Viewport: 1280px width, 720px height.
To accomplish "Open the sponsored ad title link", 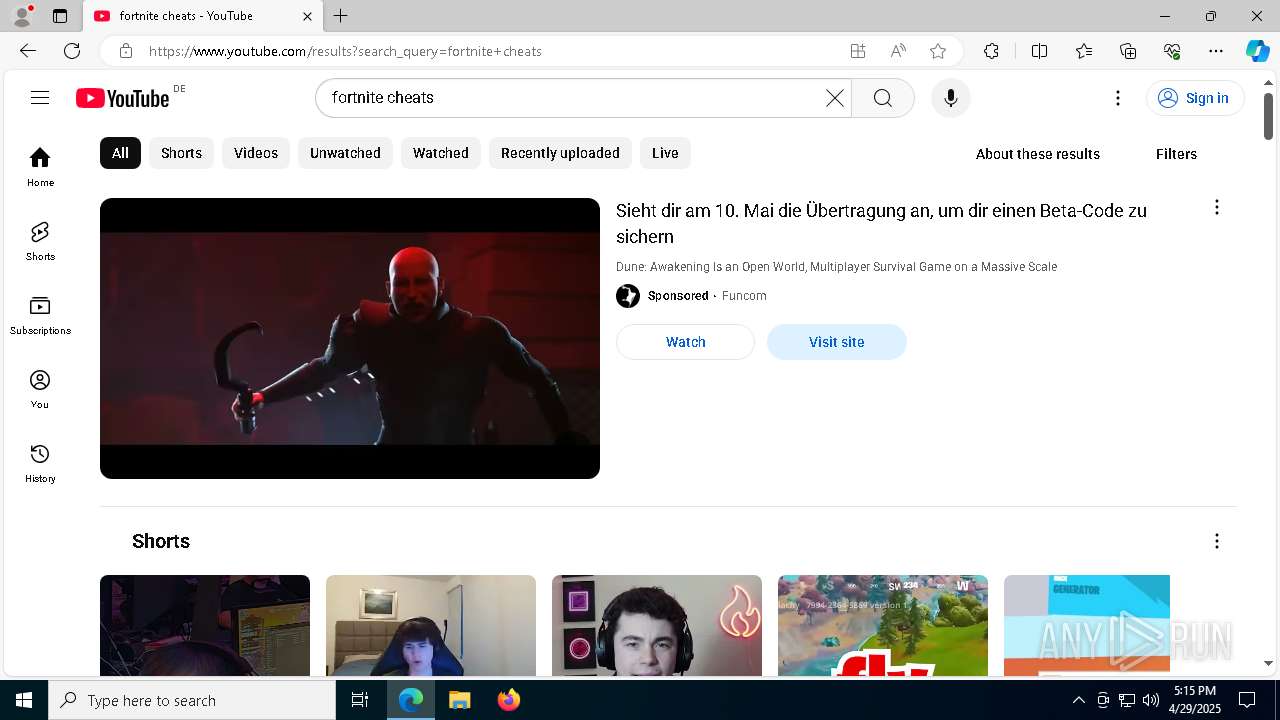I will point(881,223).
